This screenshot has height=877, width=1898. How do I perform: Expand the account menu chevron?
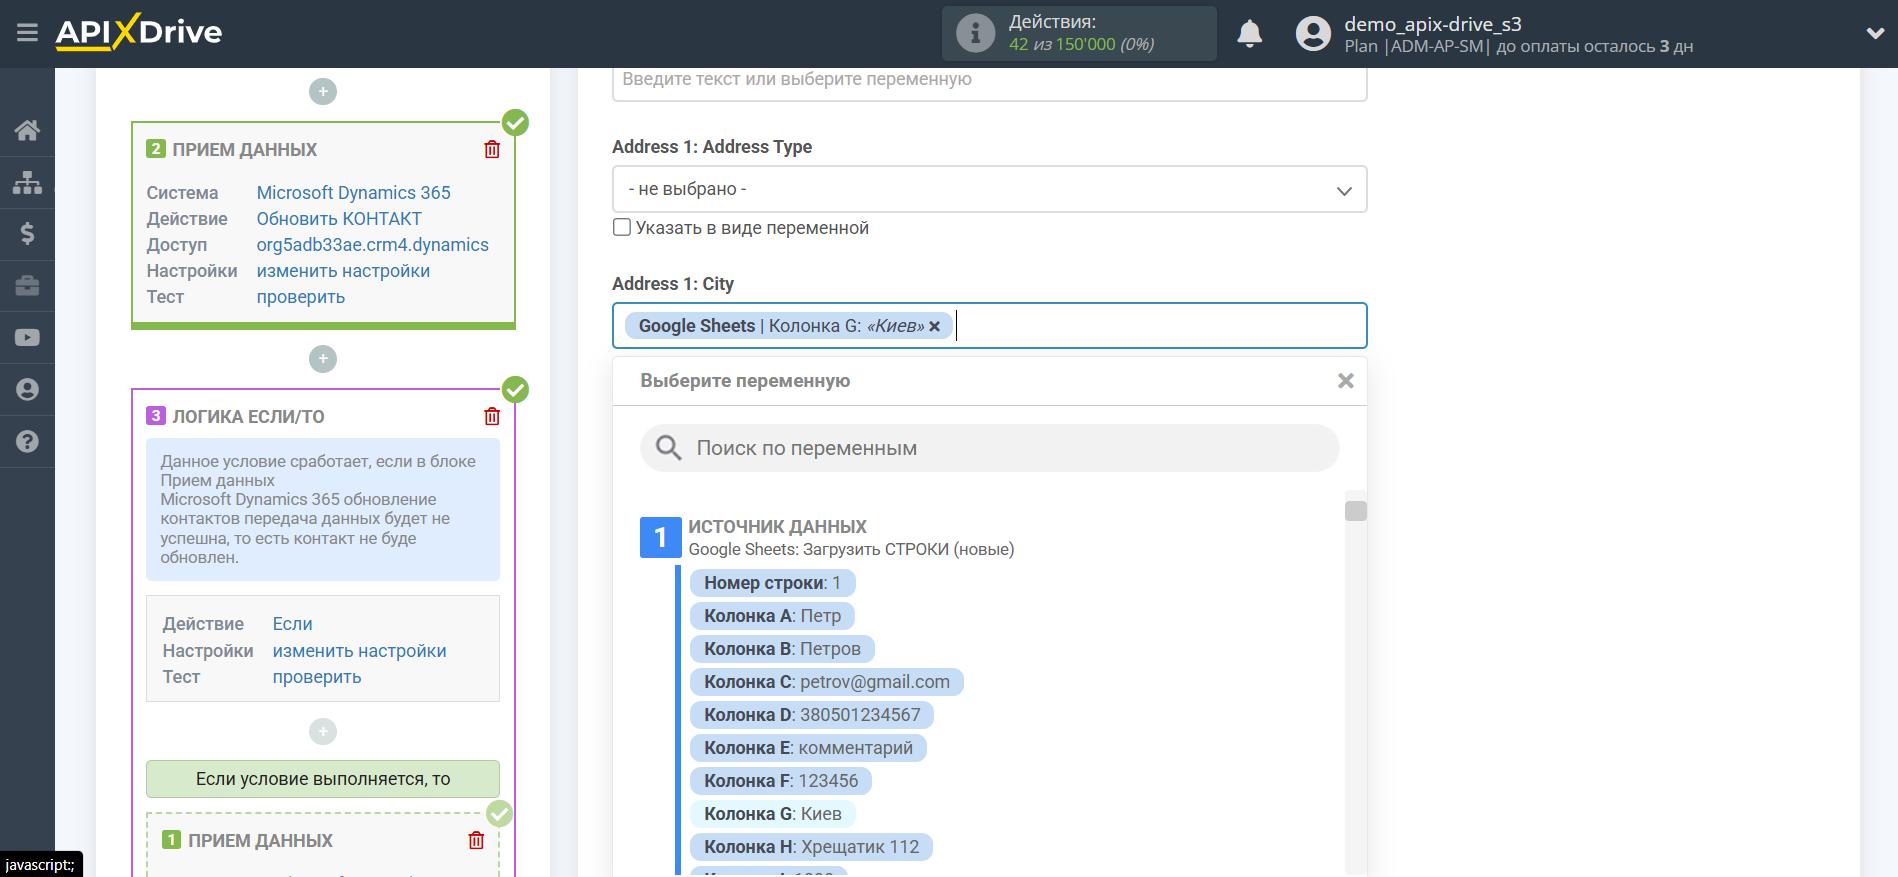coord(1875,33)
